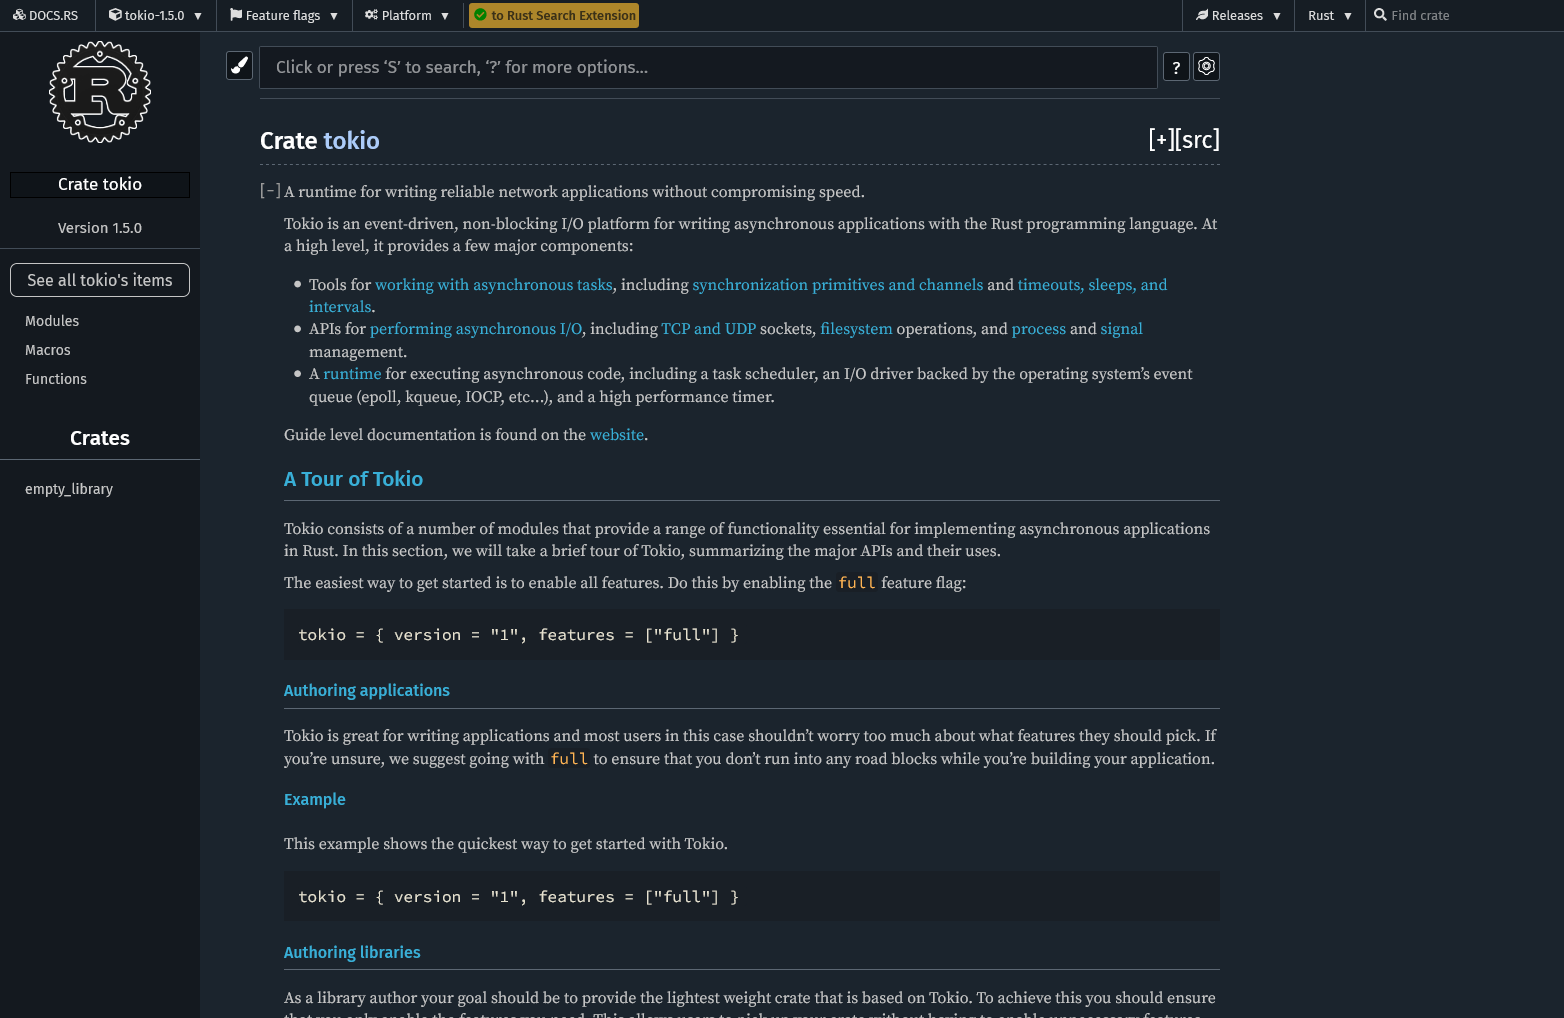Open the Rust menu in top bar

[x=1330, y=15]
